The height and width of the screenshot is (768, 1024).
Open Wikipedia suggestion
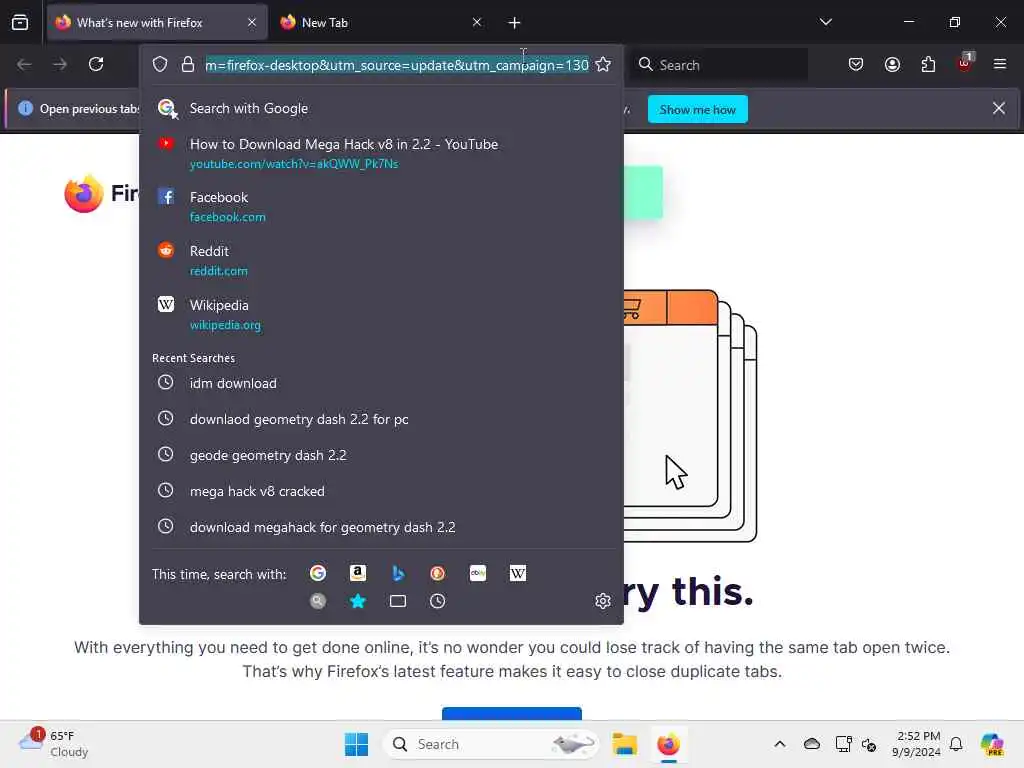381,315
